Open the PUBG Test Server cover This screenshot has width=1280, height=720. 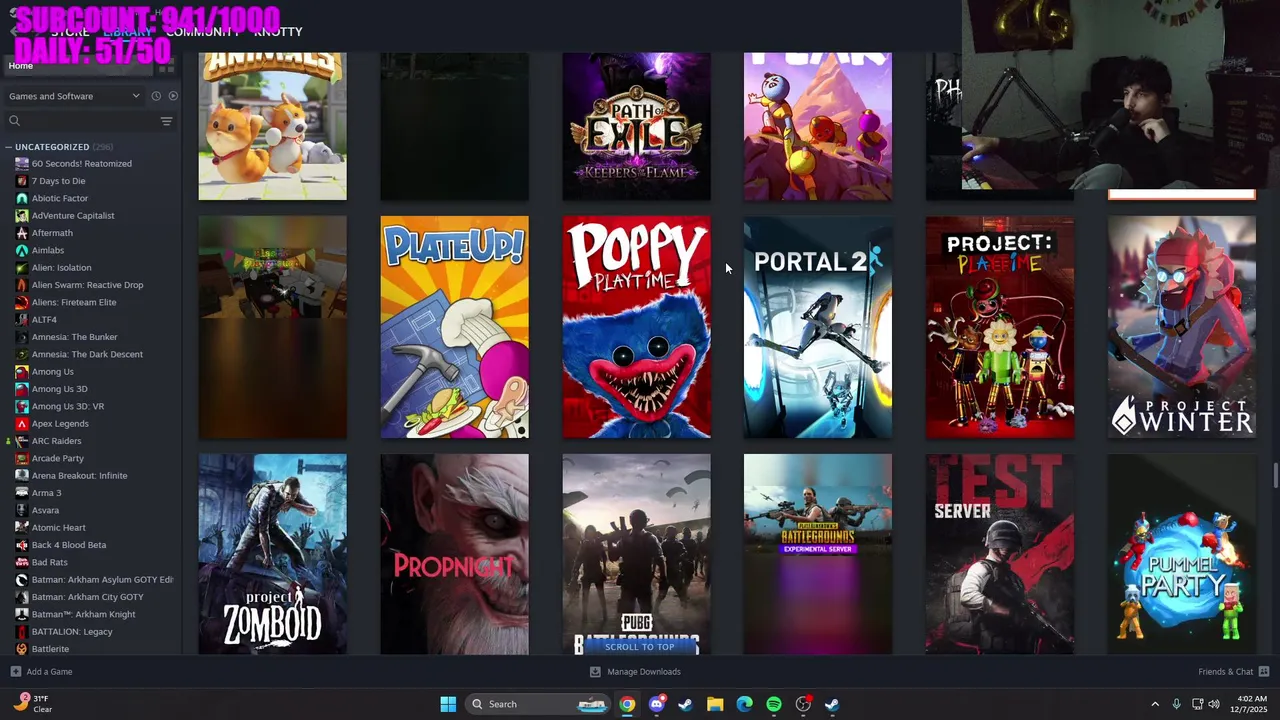tap(1000, 555)
